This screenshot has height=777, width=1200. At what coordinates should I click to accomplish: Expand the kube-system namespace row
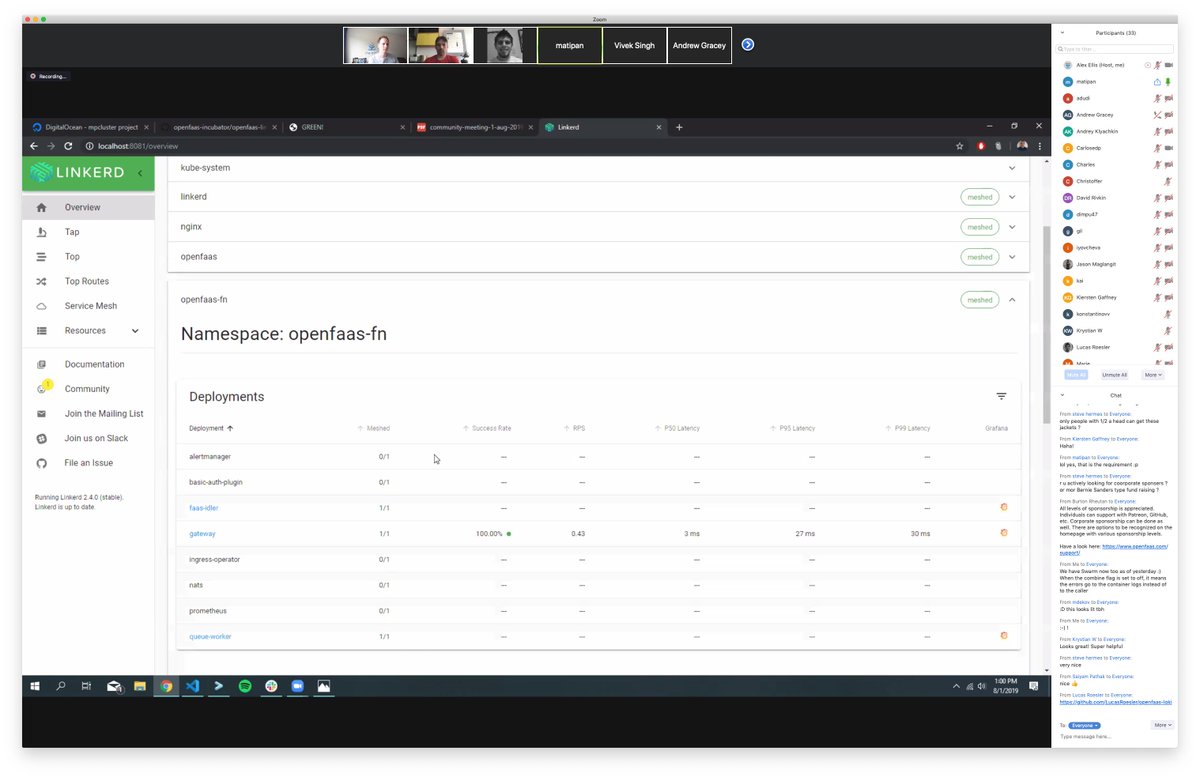click(1012, 168)
